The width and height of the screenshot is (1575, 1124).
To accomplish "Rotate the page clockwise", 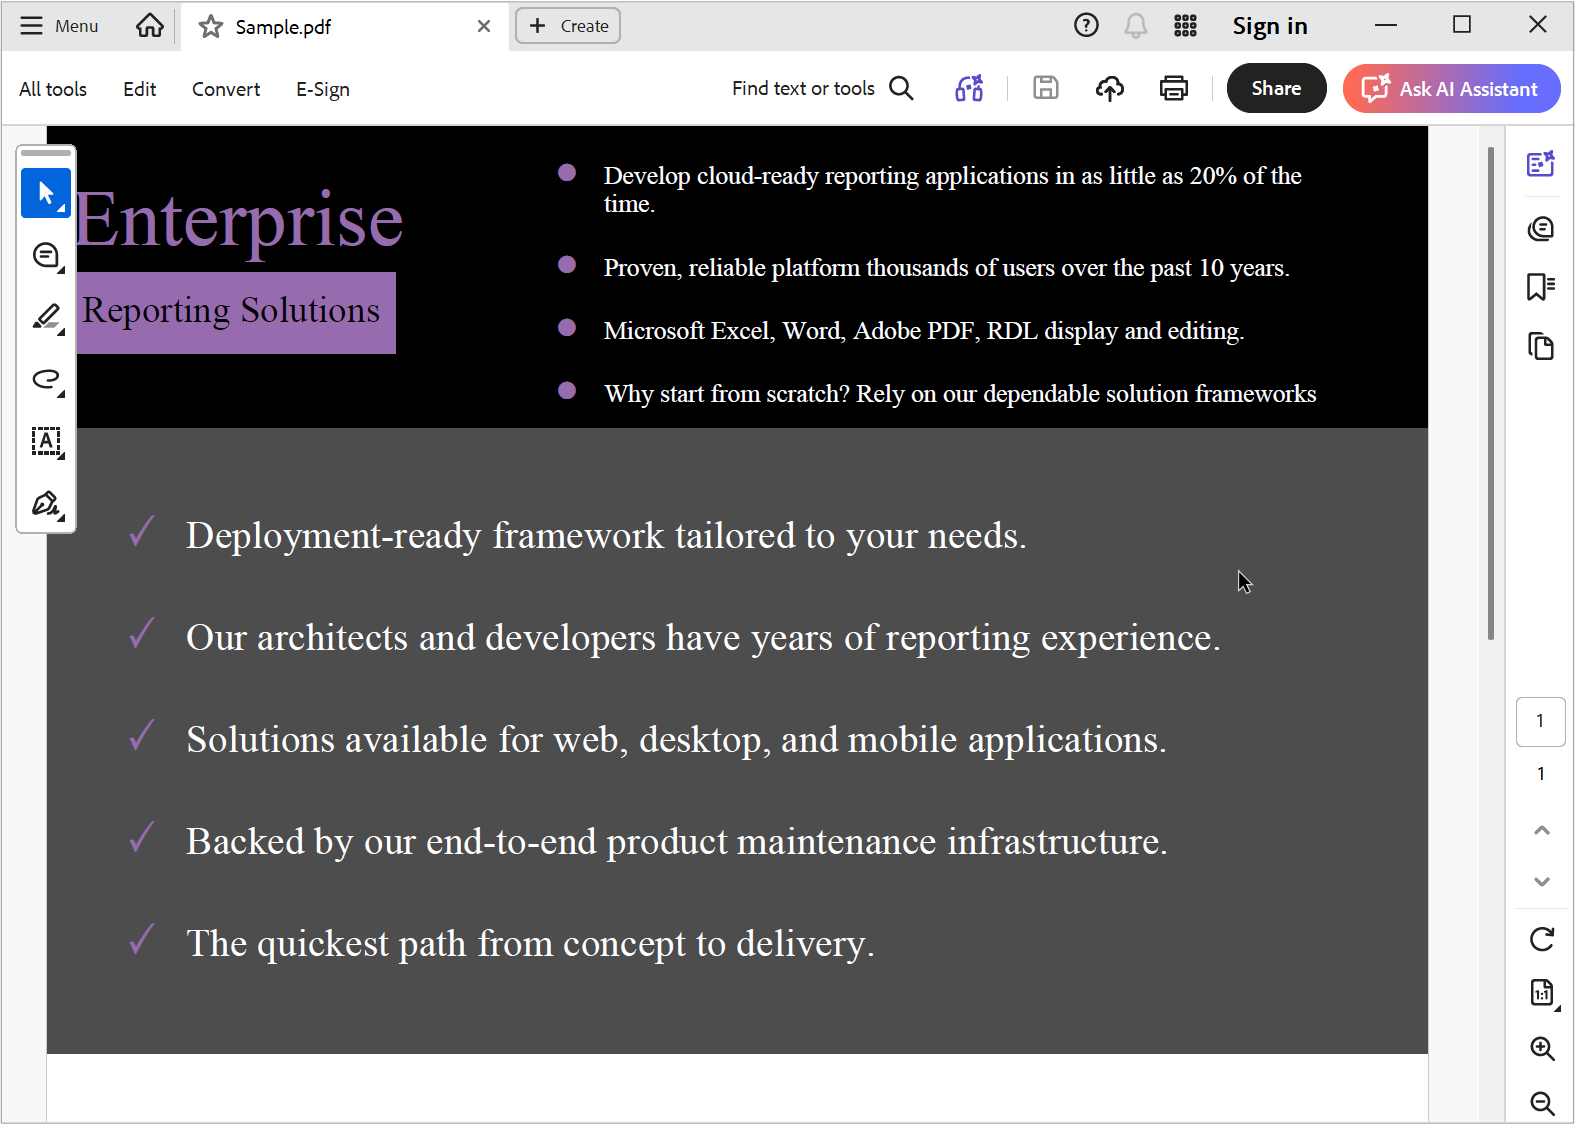I will pyautogui.click(x=1542, y=939).
